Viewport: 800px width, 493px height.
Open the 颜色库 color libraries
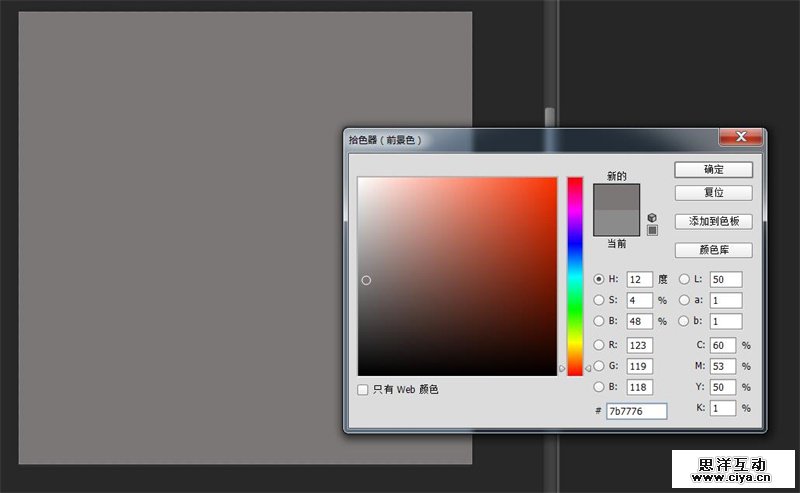pos(713,250)
